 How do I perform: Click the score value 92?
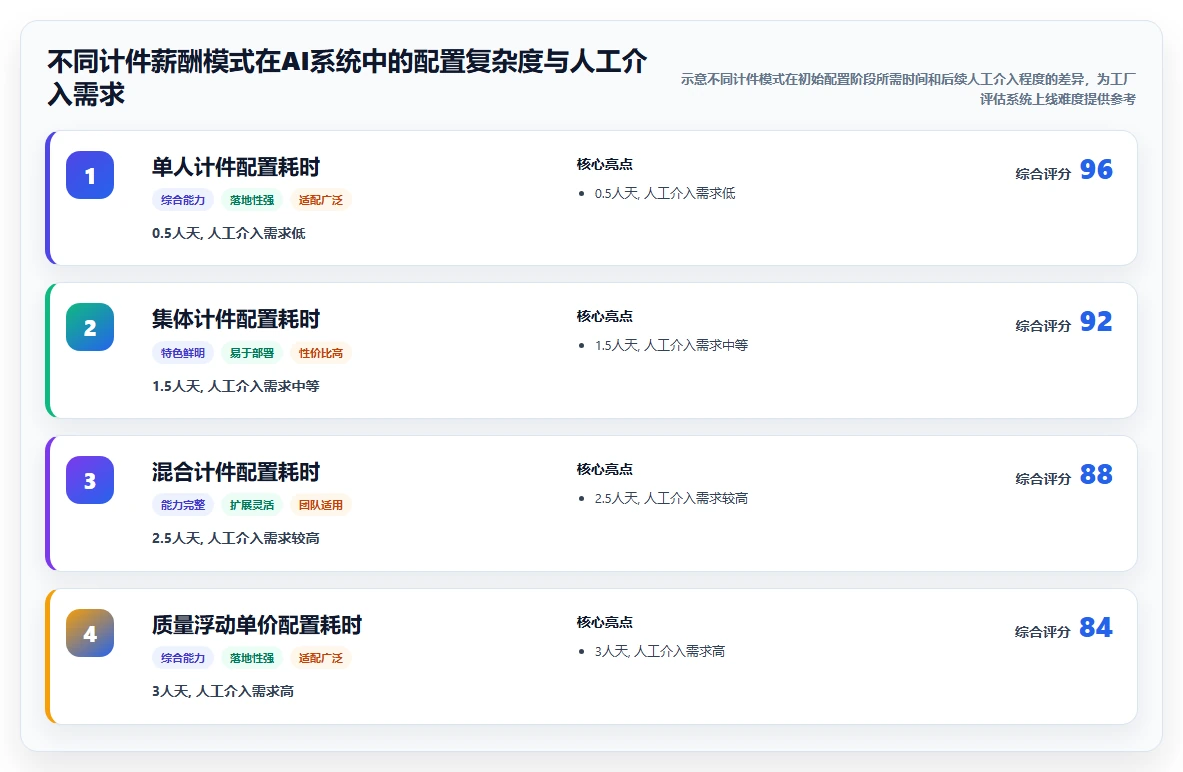coord(1096,321)
